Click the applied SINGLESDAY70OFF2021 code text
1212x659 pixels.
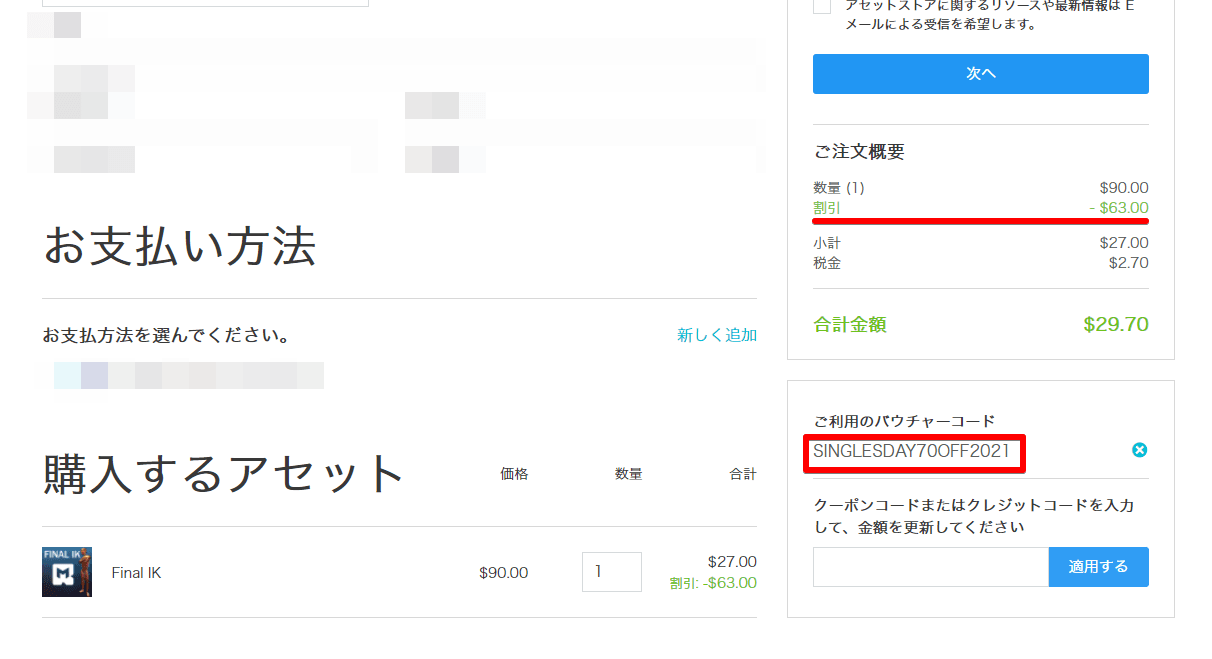click(x=910, y=451)
